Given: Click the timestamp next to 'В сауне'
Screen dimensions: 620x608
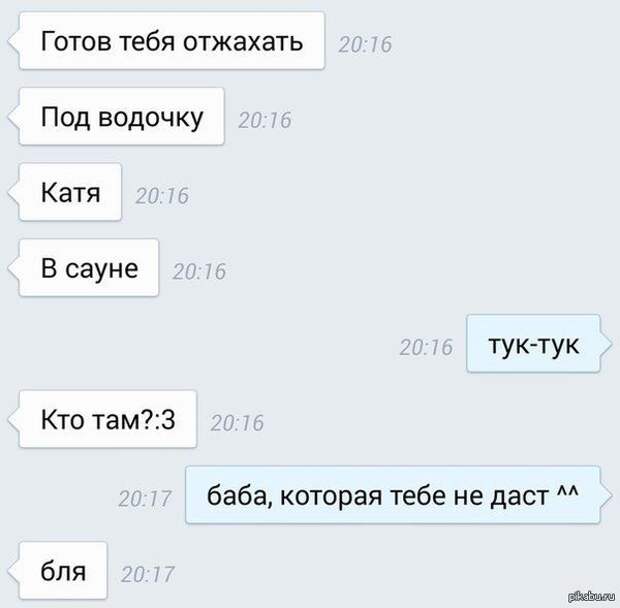Looking at the screenshot, I should (x=199, y=272).
